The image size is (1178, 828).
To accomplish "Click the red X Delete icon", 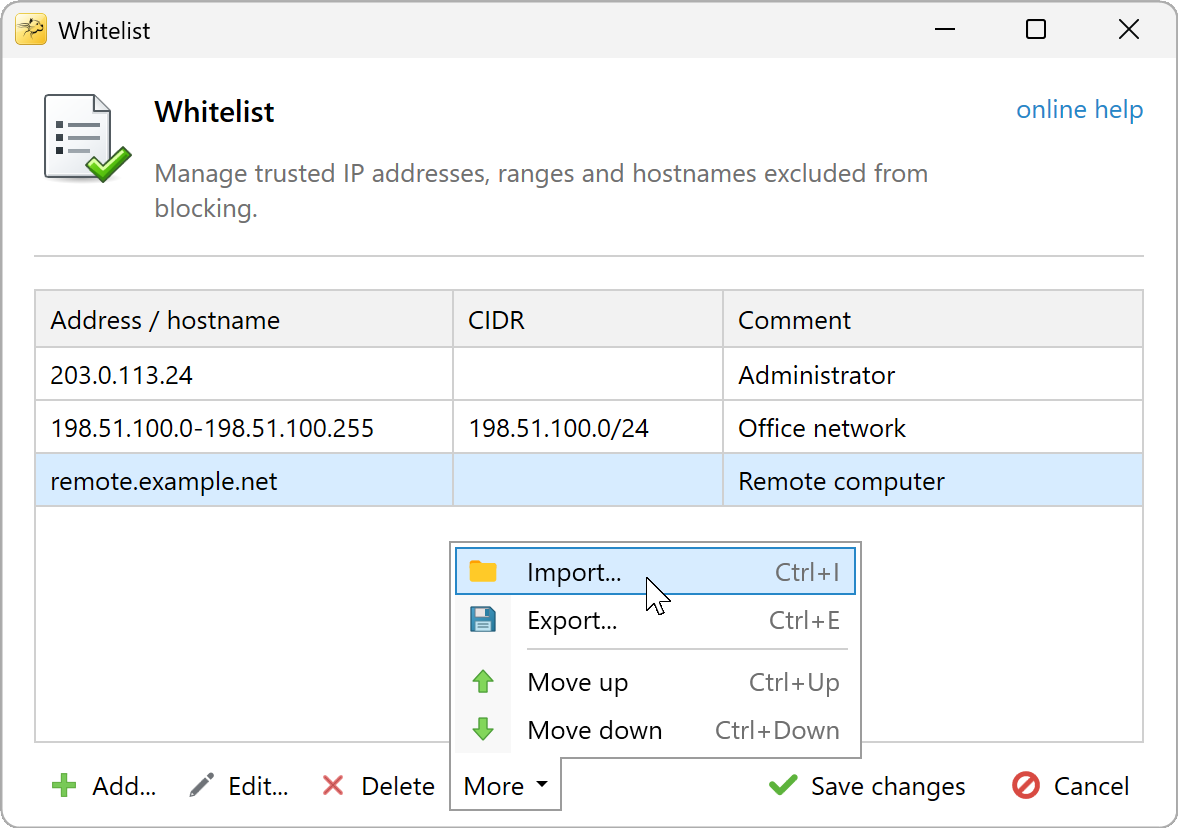I will click(333, 785).
